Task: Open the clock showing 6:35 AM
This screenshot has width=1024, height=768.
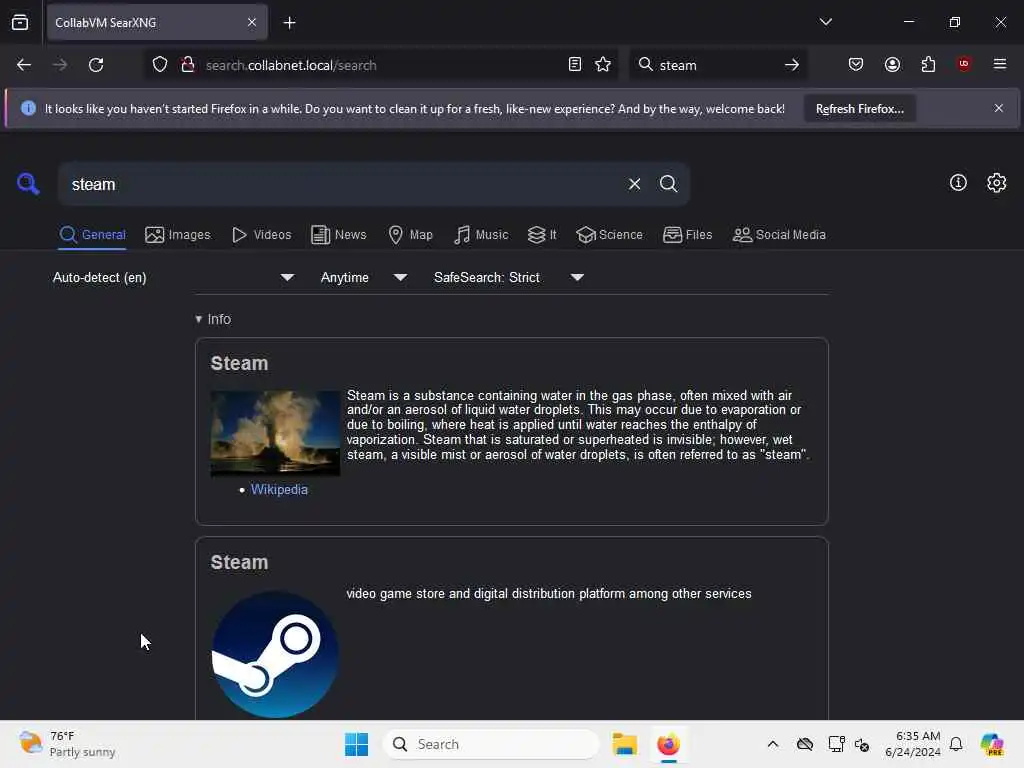Action: [912, 744]
